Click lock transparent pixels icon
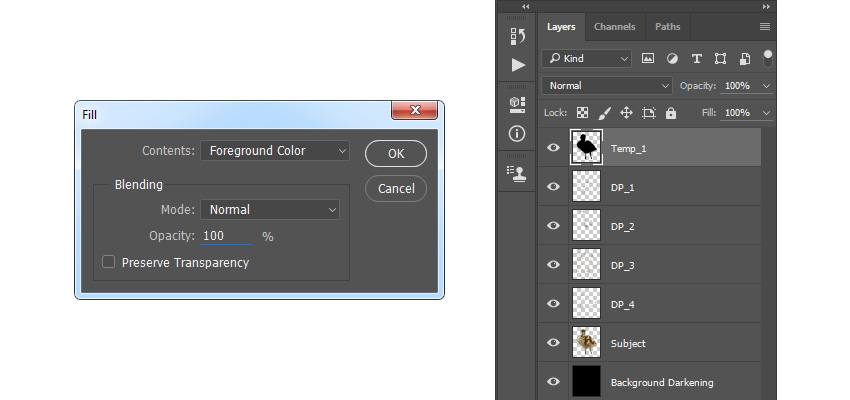The height and width of the screenshot is (400, 850). (x=582, y=113)
